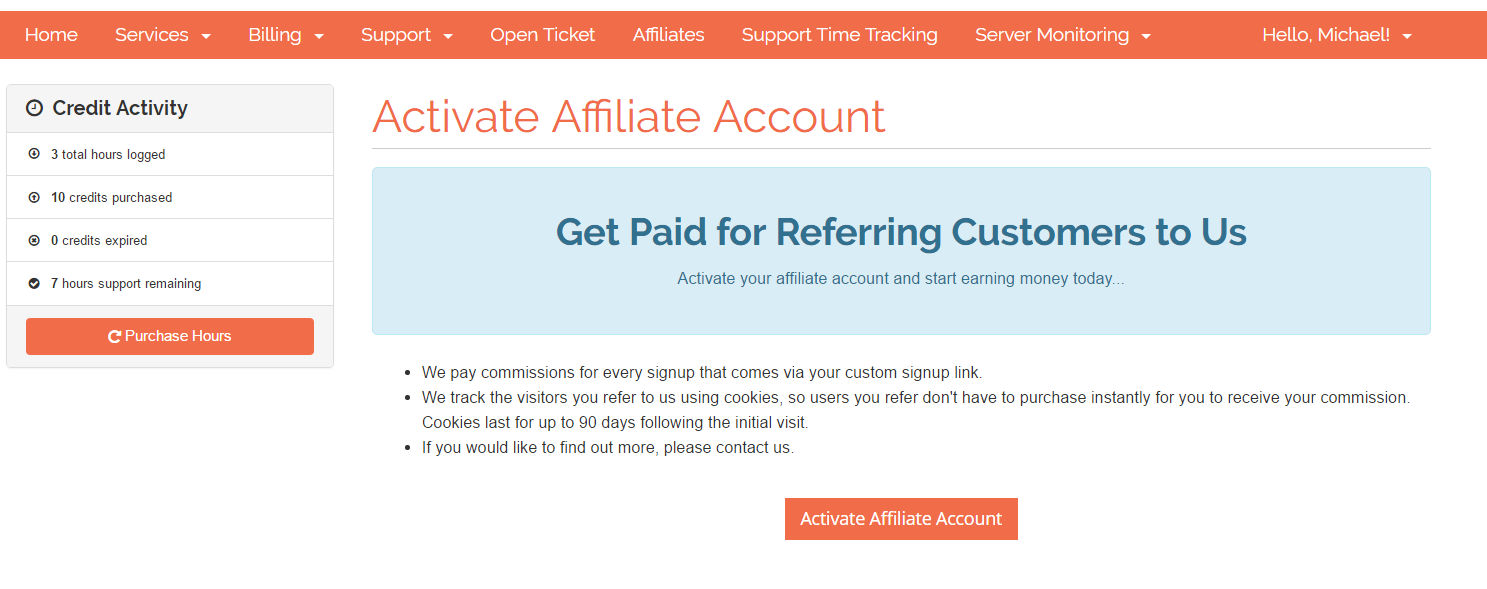Screen dimensions: 1487x589
Task: Go to the Home menu item
Action: 51,35
